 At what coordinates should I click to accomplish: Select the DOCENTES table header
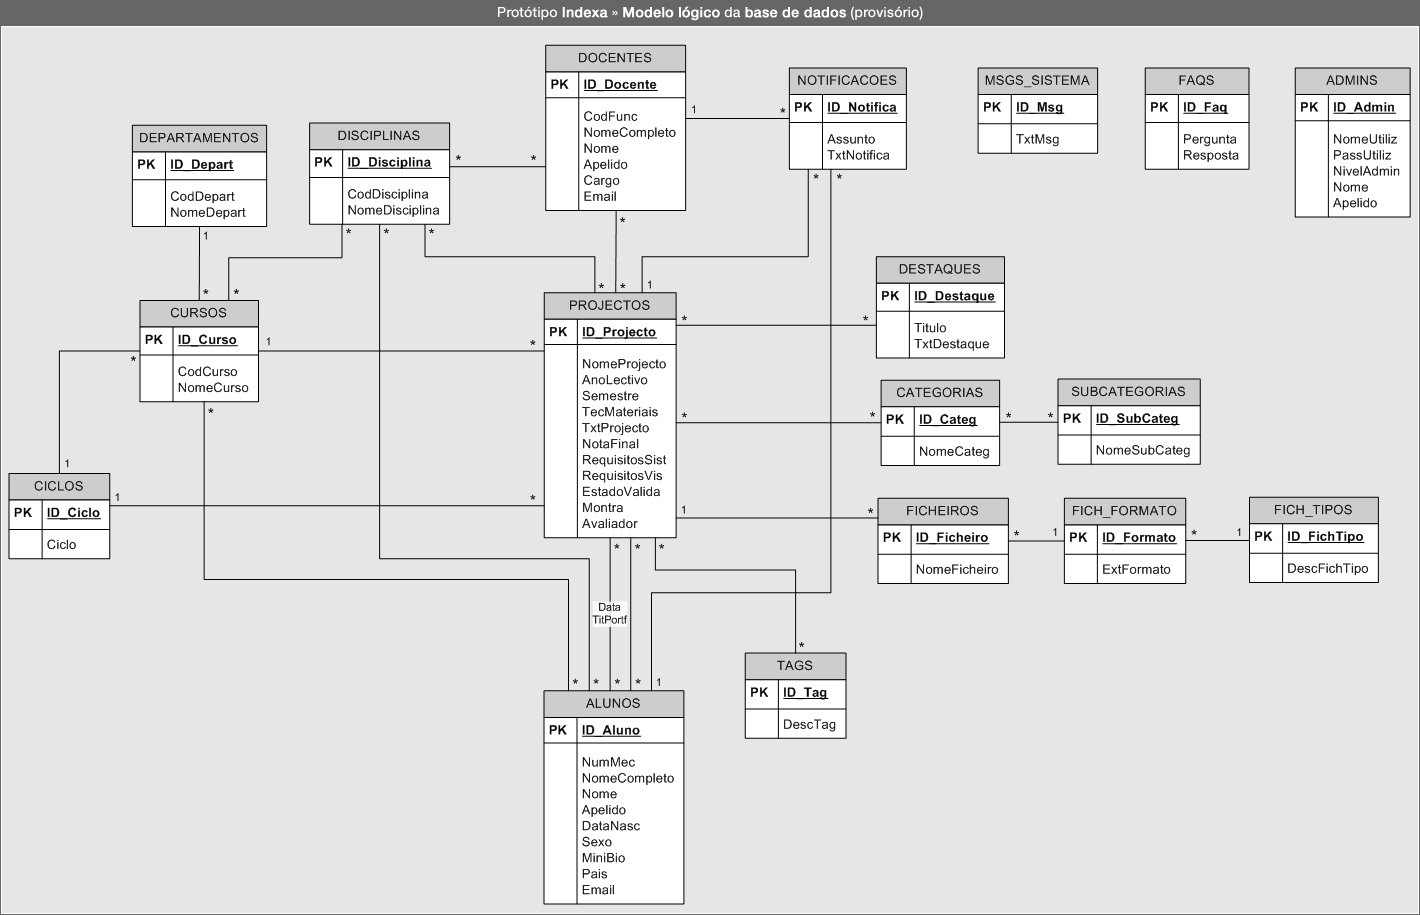coord(615,58)
